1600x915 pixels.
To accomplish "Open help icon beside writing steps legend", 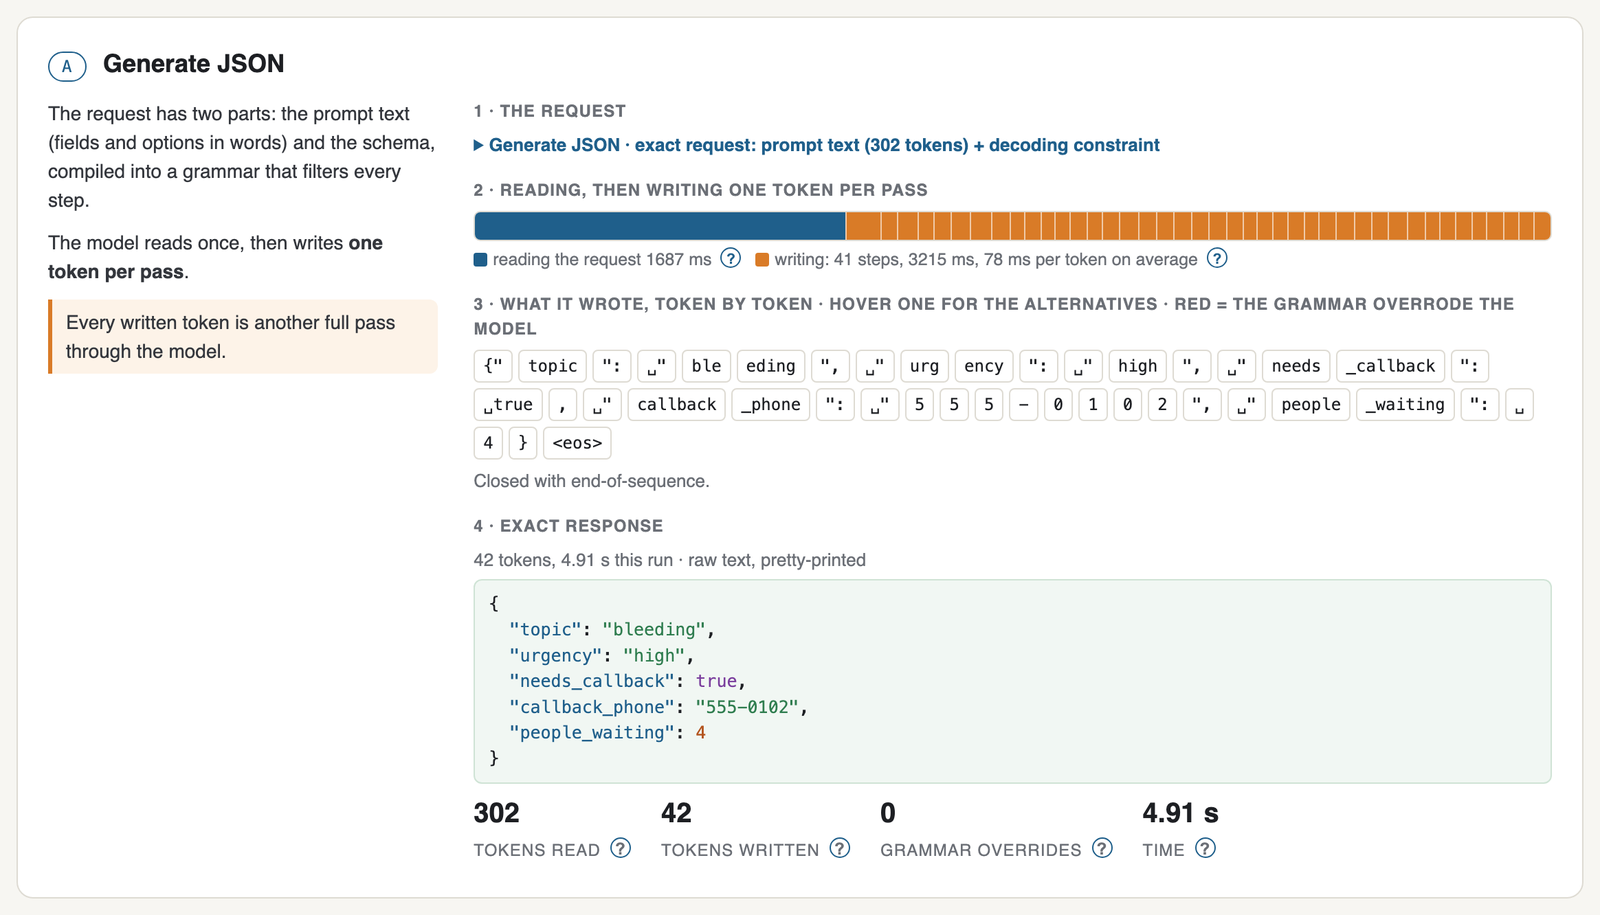I will pos(1217,258).
